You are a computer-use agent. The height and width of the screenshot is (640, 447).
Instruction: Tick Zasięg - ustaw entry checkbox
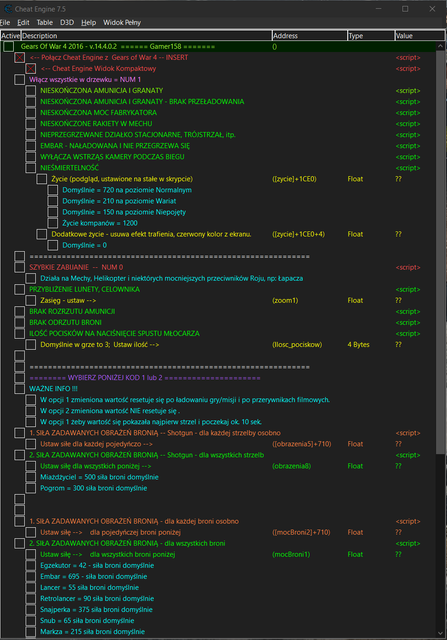(31, 300)
